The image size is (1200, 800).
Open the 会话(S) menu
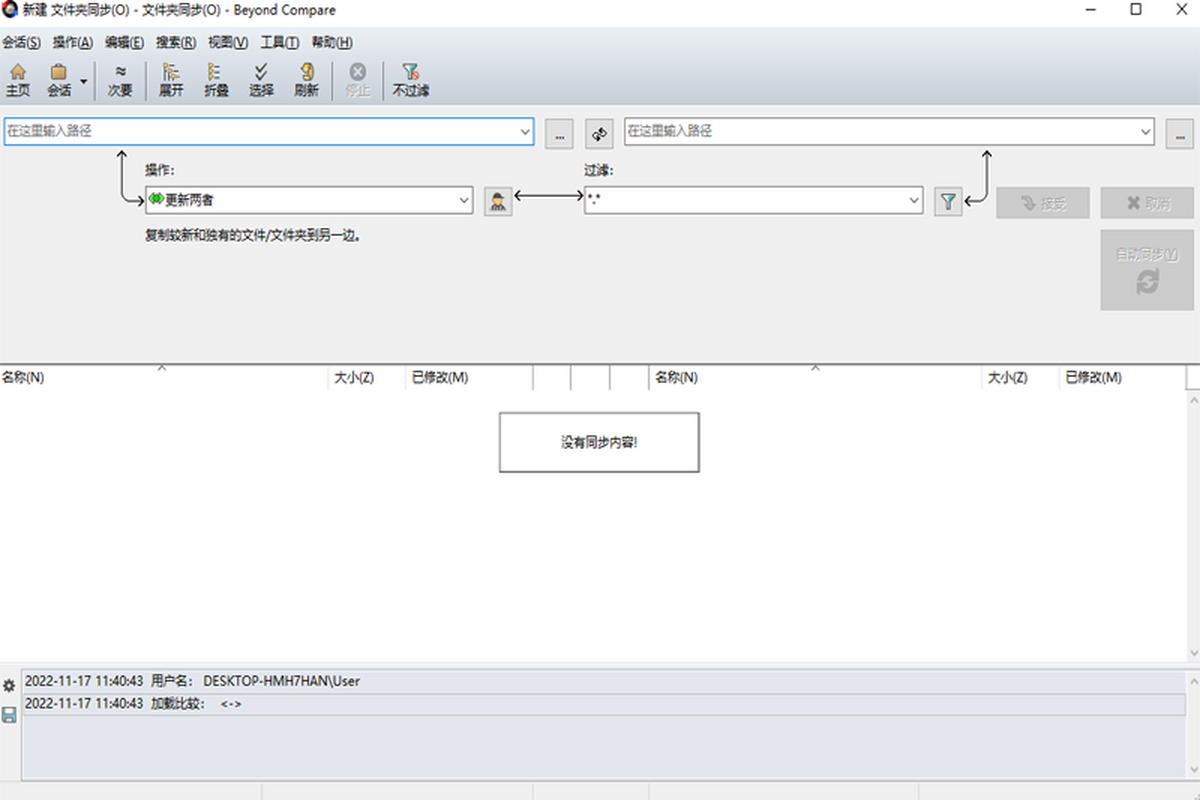pyautogui.click(x=21, y=42)
